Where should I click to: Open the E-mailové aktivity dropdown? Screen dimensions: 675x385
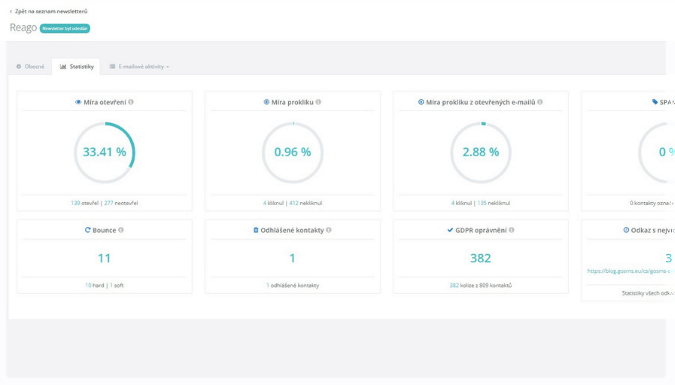pyautogui.click(x=139, y=66)
